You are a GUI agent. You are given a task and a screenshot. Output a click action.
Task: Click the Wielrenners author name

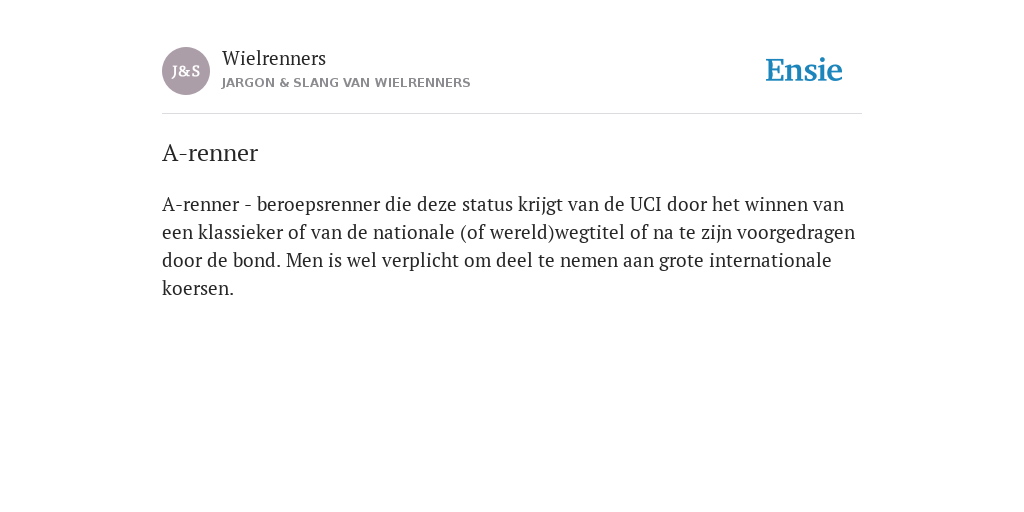pos(274,59)
